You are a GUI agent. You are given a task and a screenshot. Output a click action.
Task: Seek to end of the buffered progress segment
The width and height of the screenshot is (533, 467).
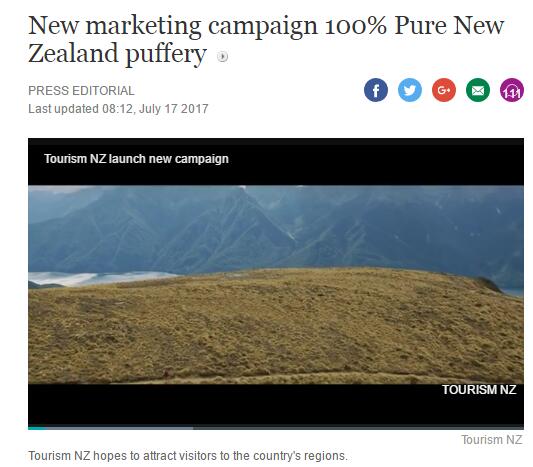(x=190, y=428)
